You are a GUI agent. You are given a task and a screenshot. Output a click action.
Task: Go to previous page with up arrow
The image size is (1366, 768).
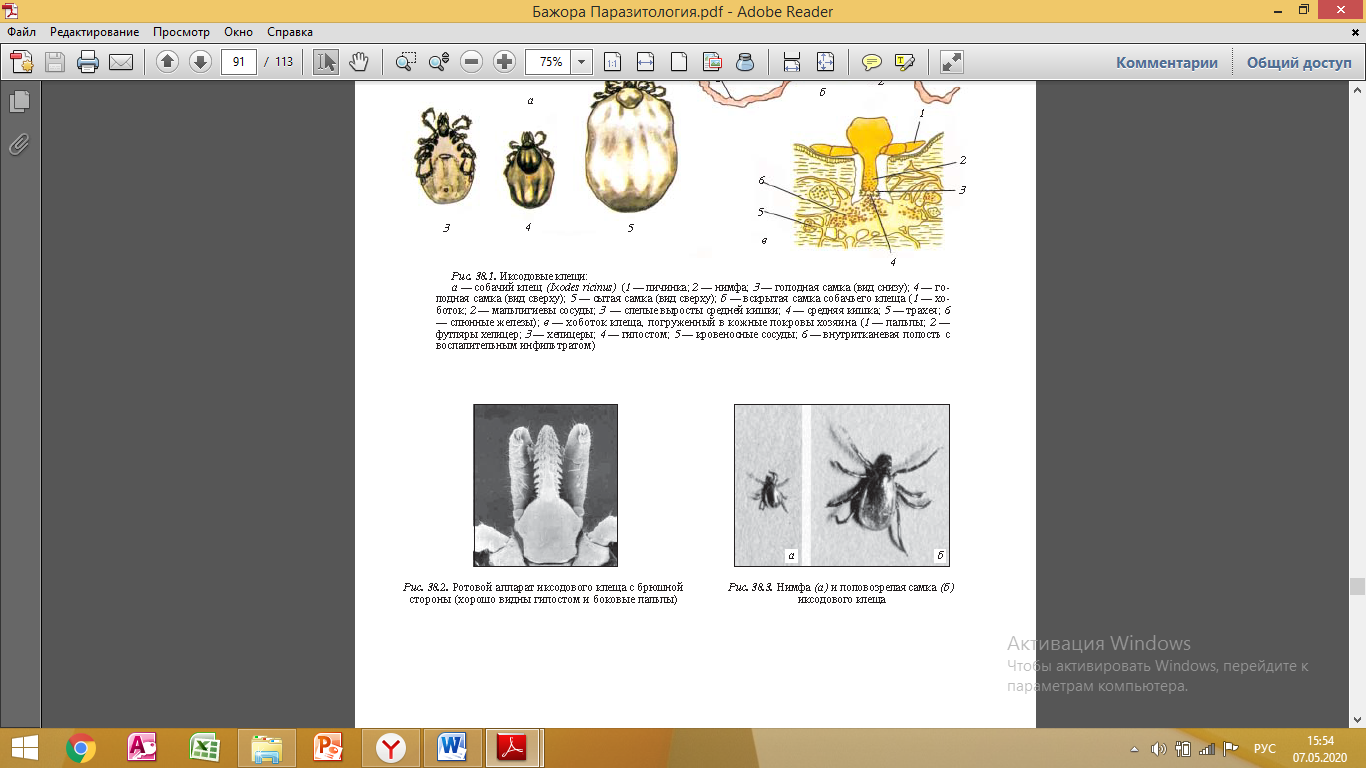(168, 62)
